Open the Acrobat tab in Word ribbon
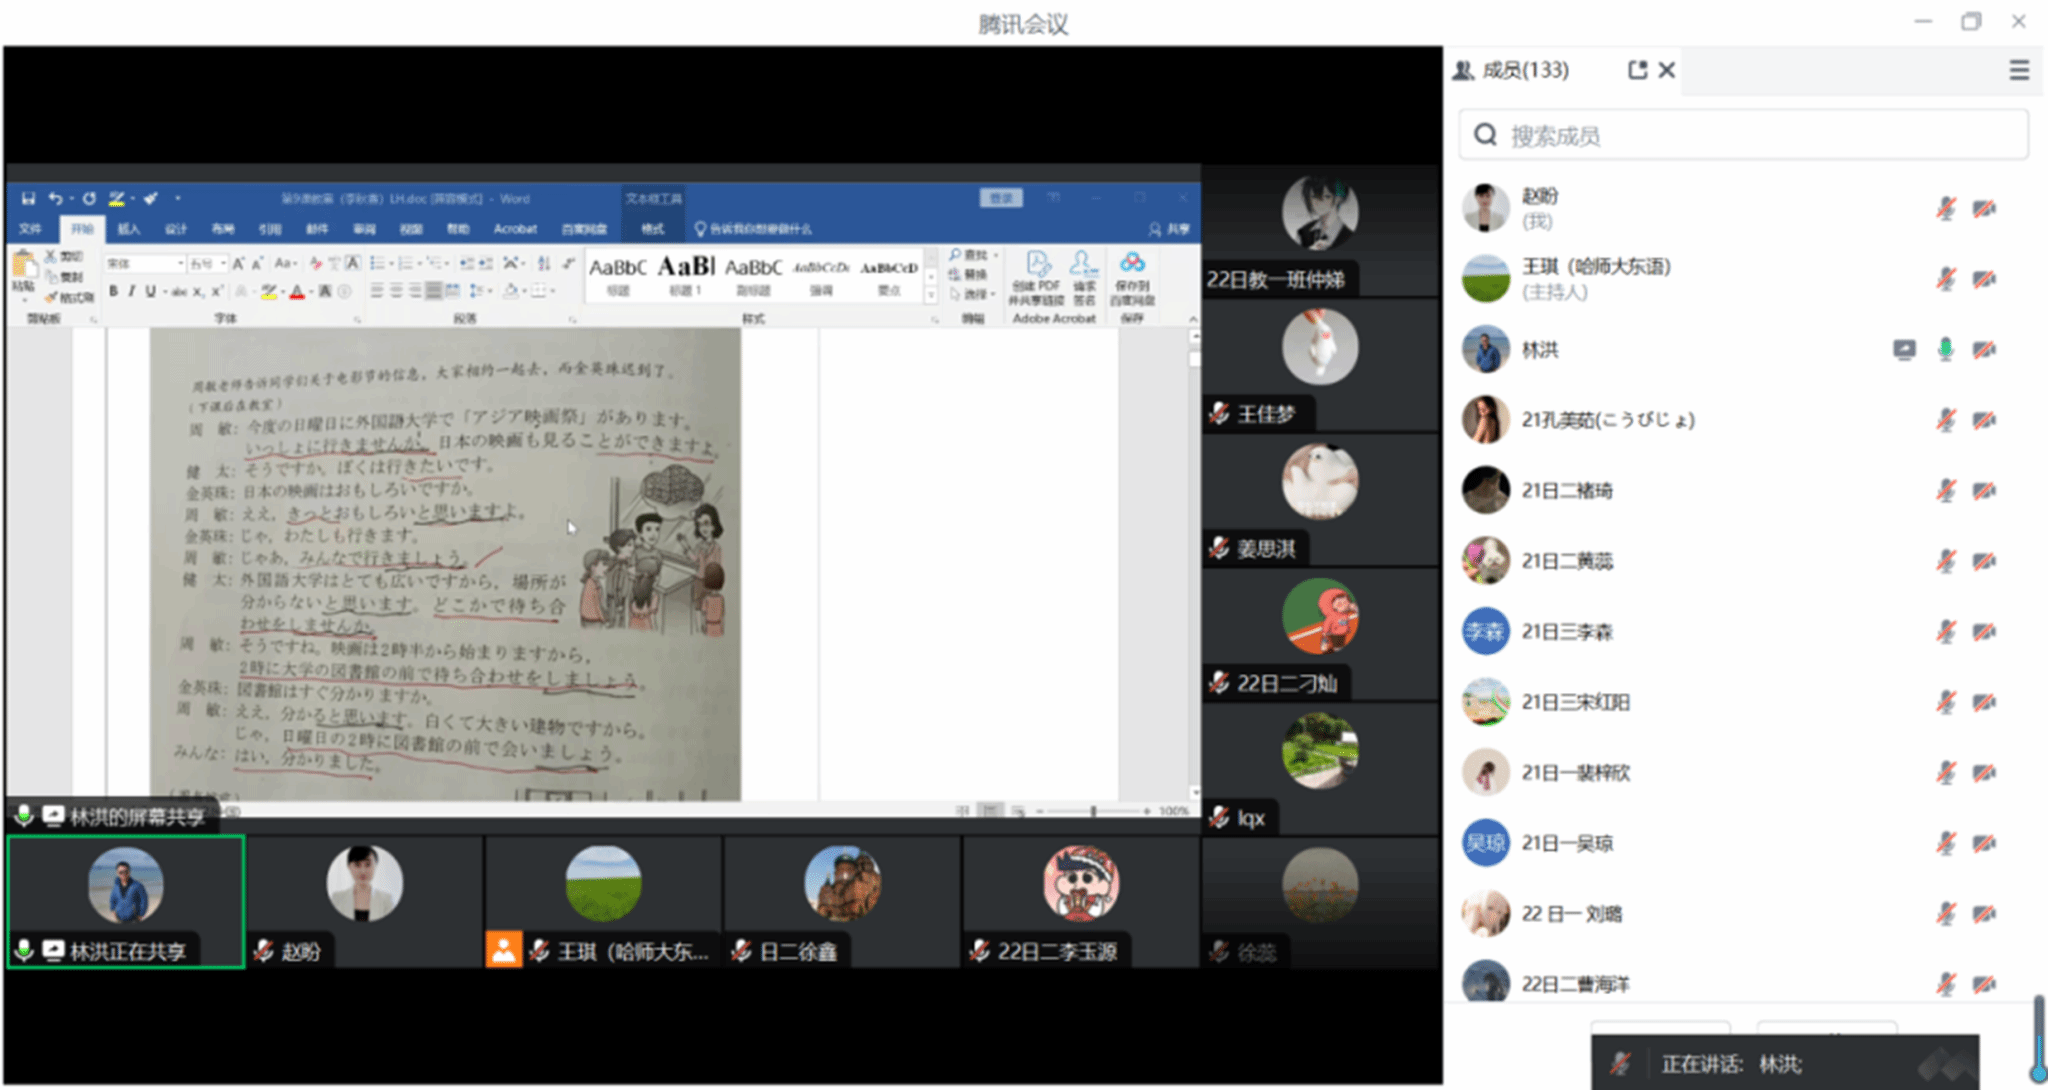Image resolution: width=2048 pixels, height=1090 pixels. click(515, 229)
